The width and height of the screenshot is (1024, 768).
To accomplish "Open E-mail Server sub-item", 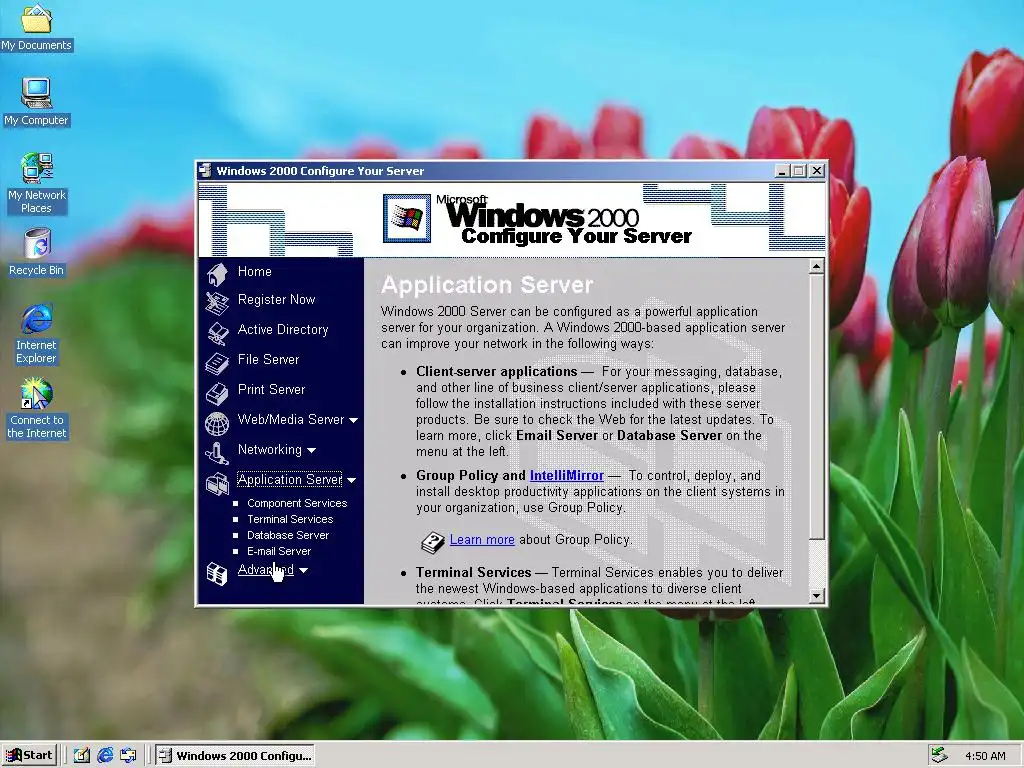I will tap(279, 551).
